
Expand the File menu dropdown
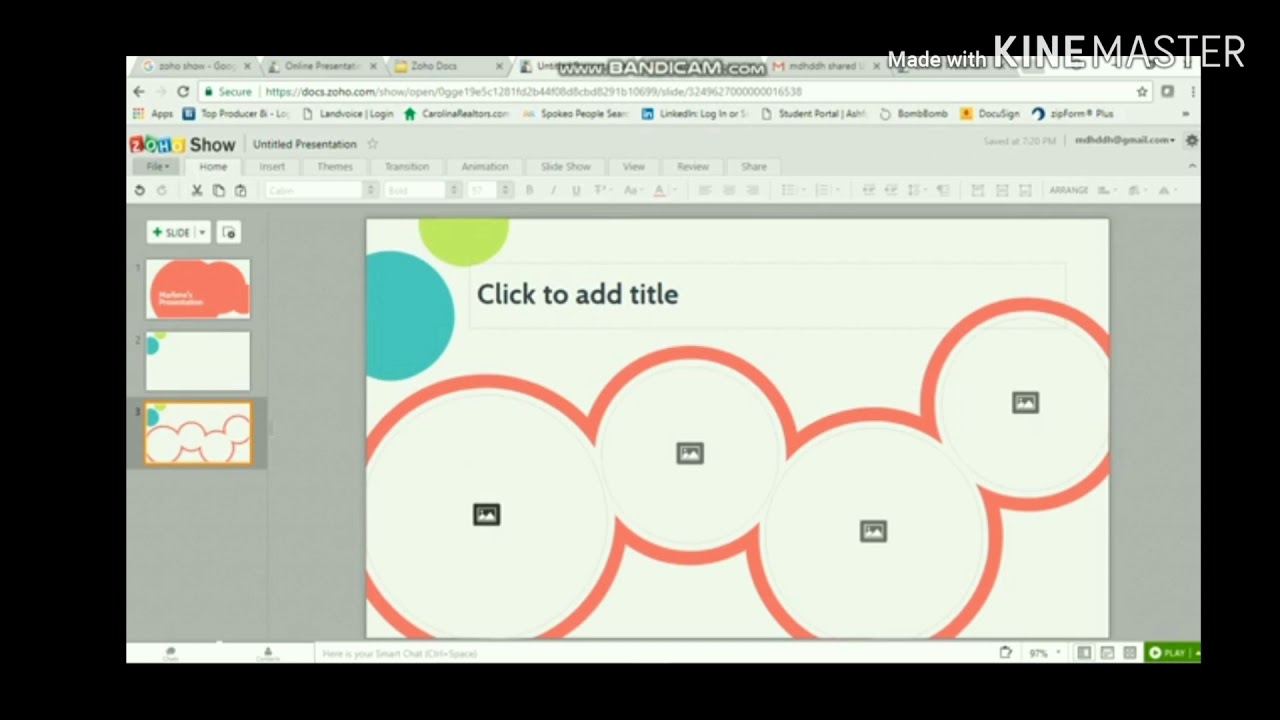158,167
